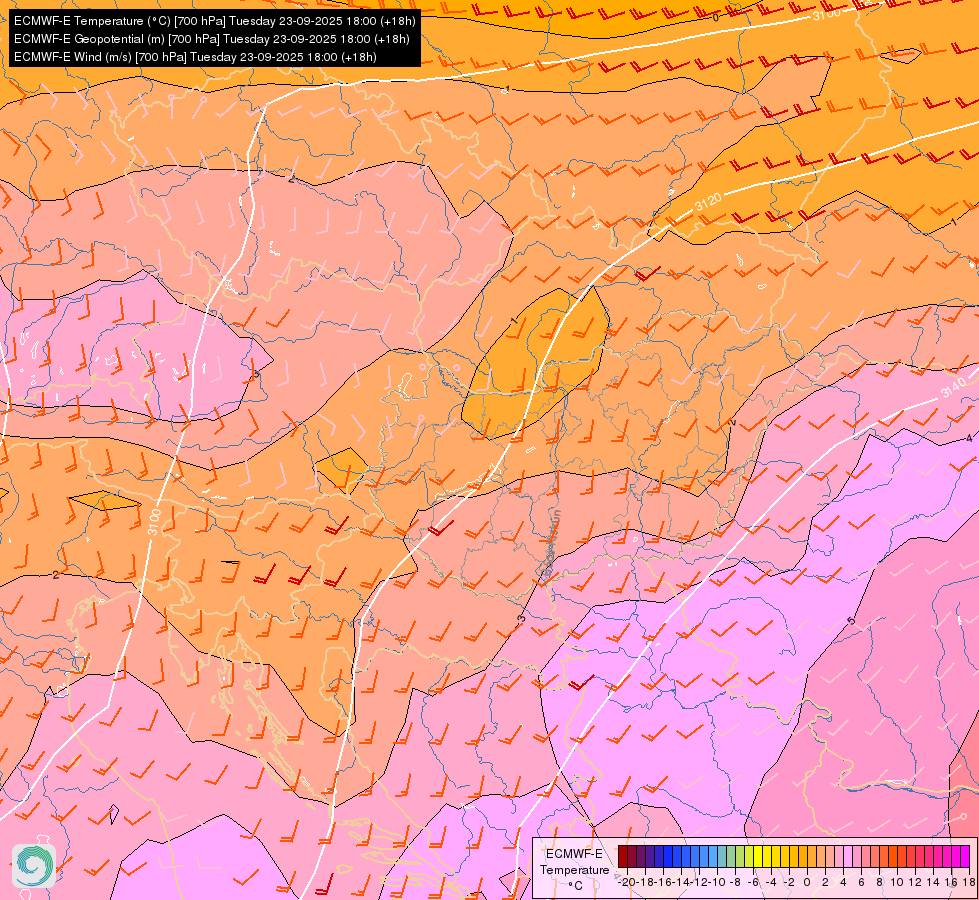Click the -8 value on the legend scale
The height and width of the screenshot is (900, 979).
[x=735, y=883]
